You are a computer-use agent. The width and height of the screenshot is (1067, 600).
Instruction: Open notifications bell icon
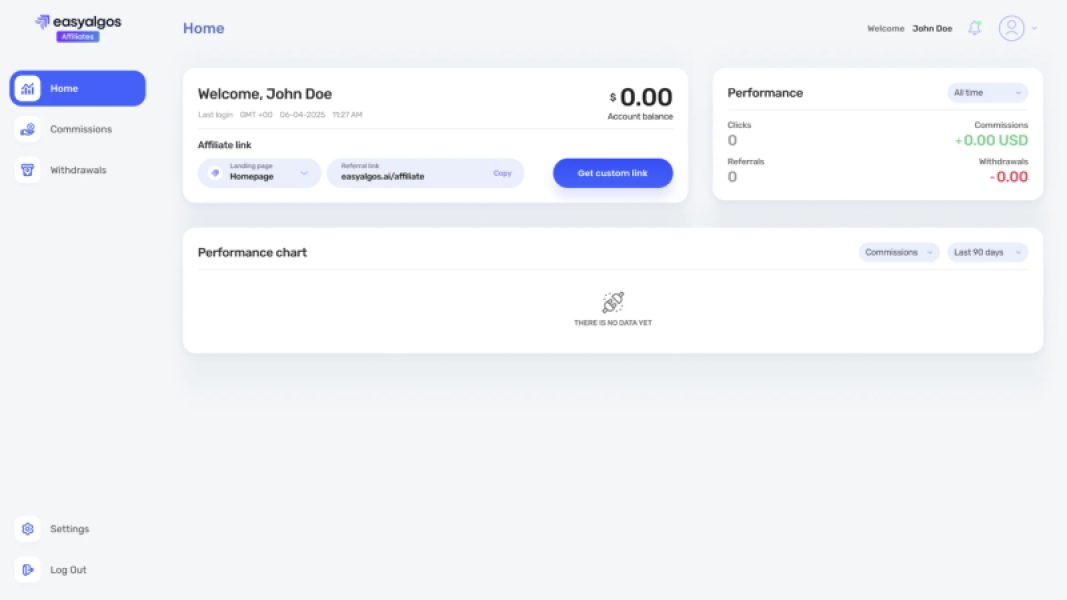pyautogui.click(x=975, y=28)
